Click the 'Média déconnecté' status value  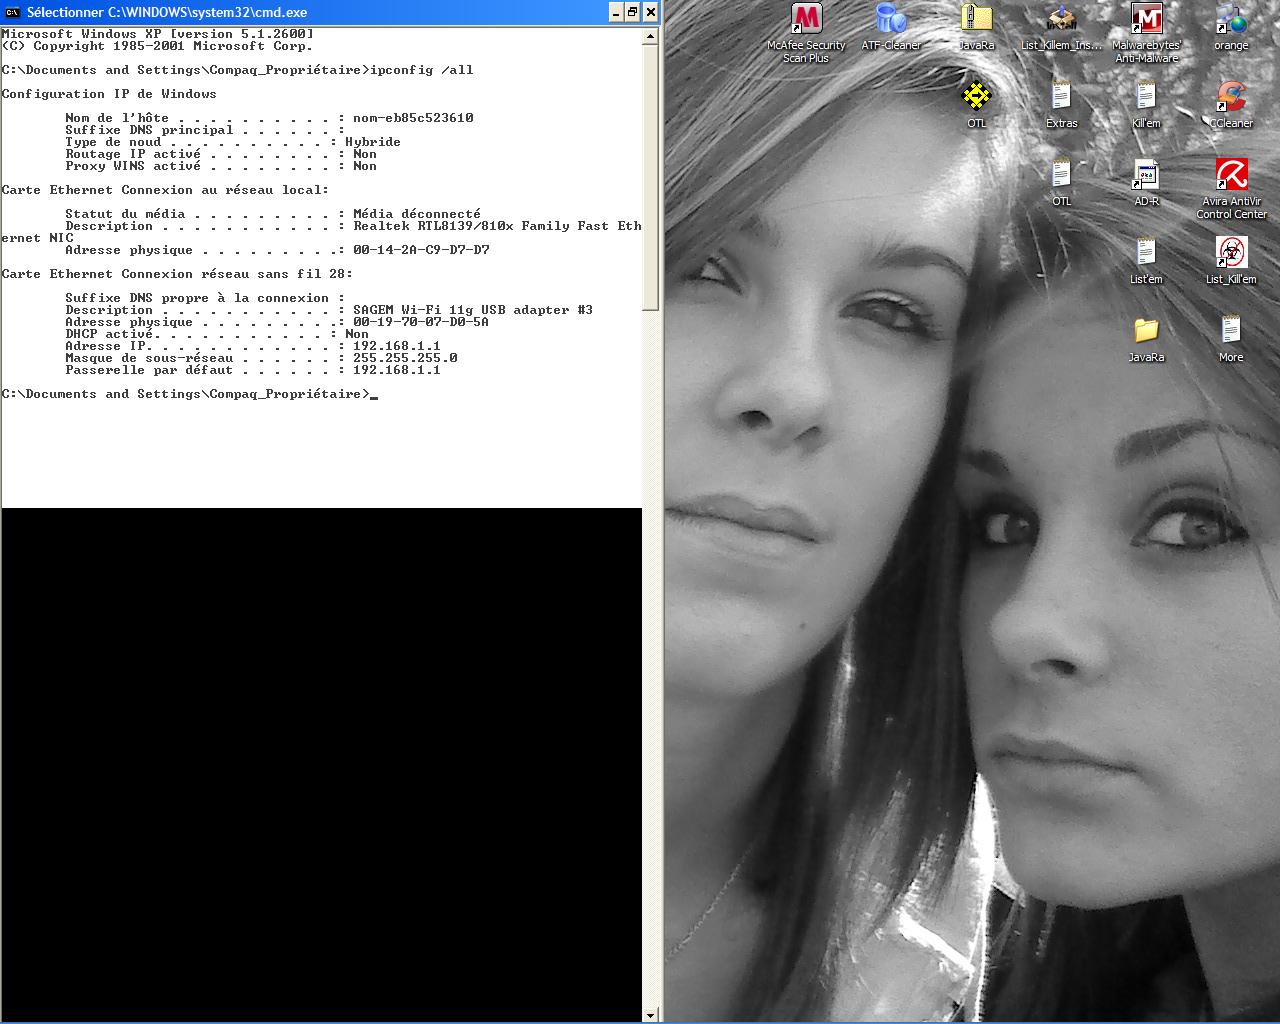pyautogui.click(x=417, y=214)
